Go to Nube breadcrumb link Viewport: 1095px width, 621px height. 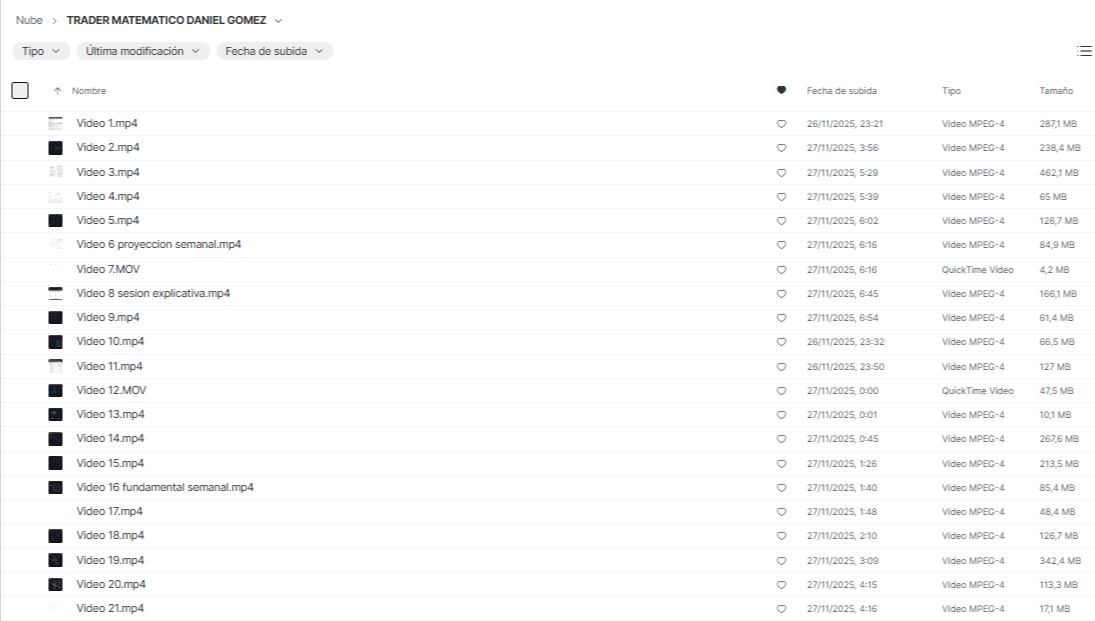29,21
